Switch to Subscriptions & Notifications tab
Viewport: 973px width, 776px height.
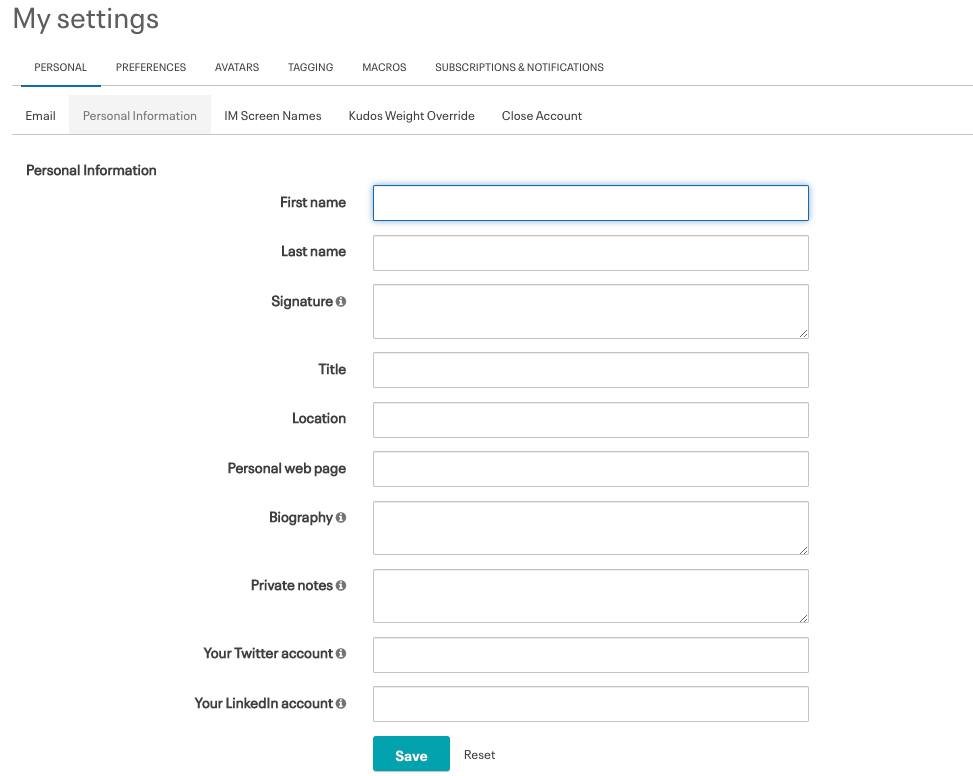[x=519, y=67]
